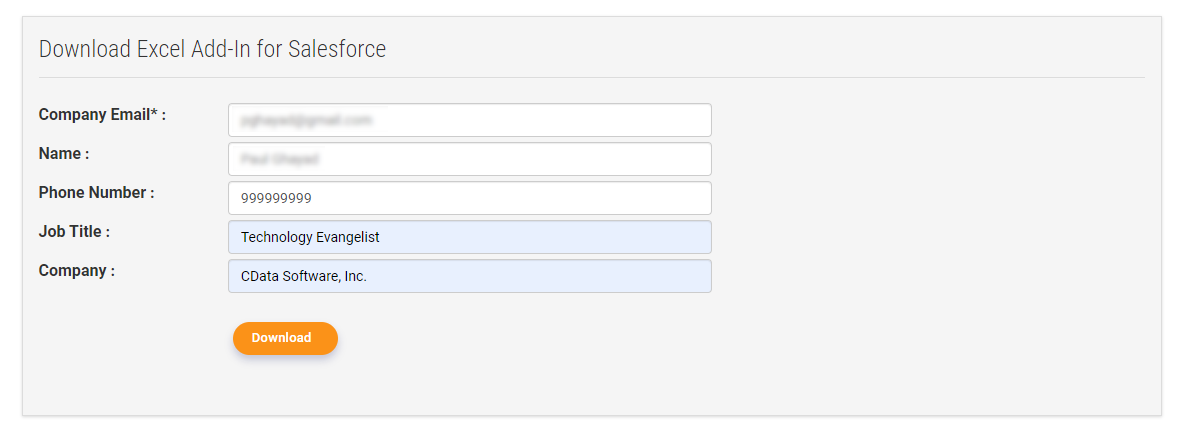Click the word "Excel" in the heading
The image size is (1192, 440).
tap(160, 49)
